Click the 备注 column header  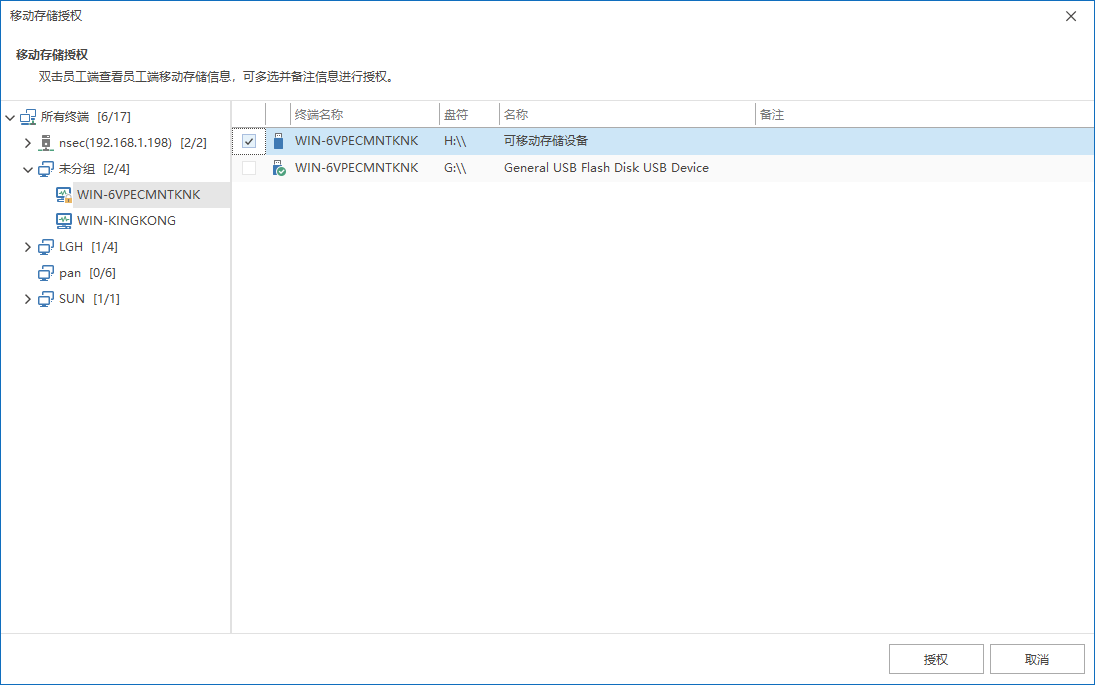[x=925, y=115]
